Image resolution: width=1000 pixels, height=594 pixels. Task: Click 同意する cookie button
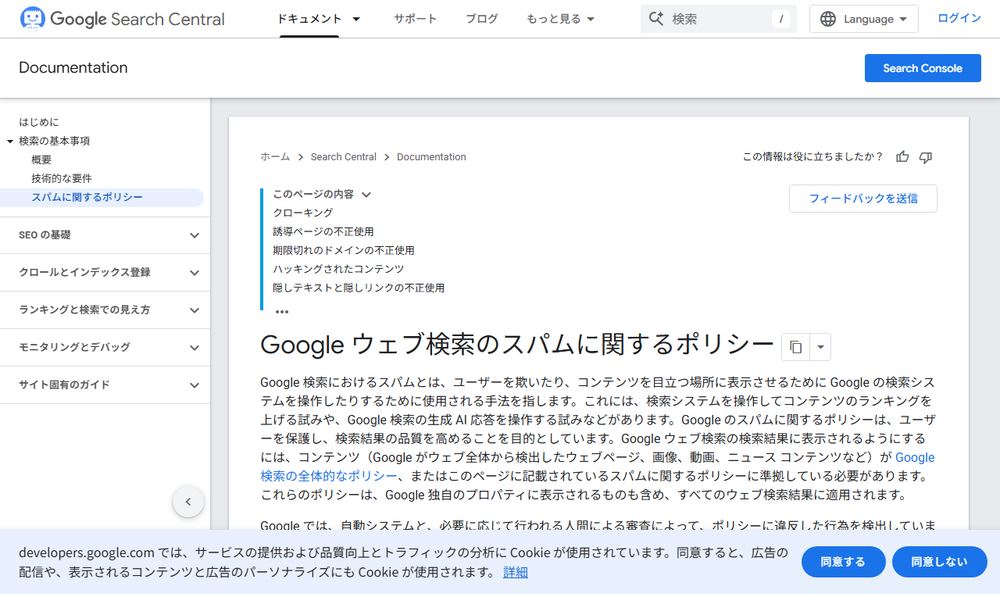tap(843, 561)
